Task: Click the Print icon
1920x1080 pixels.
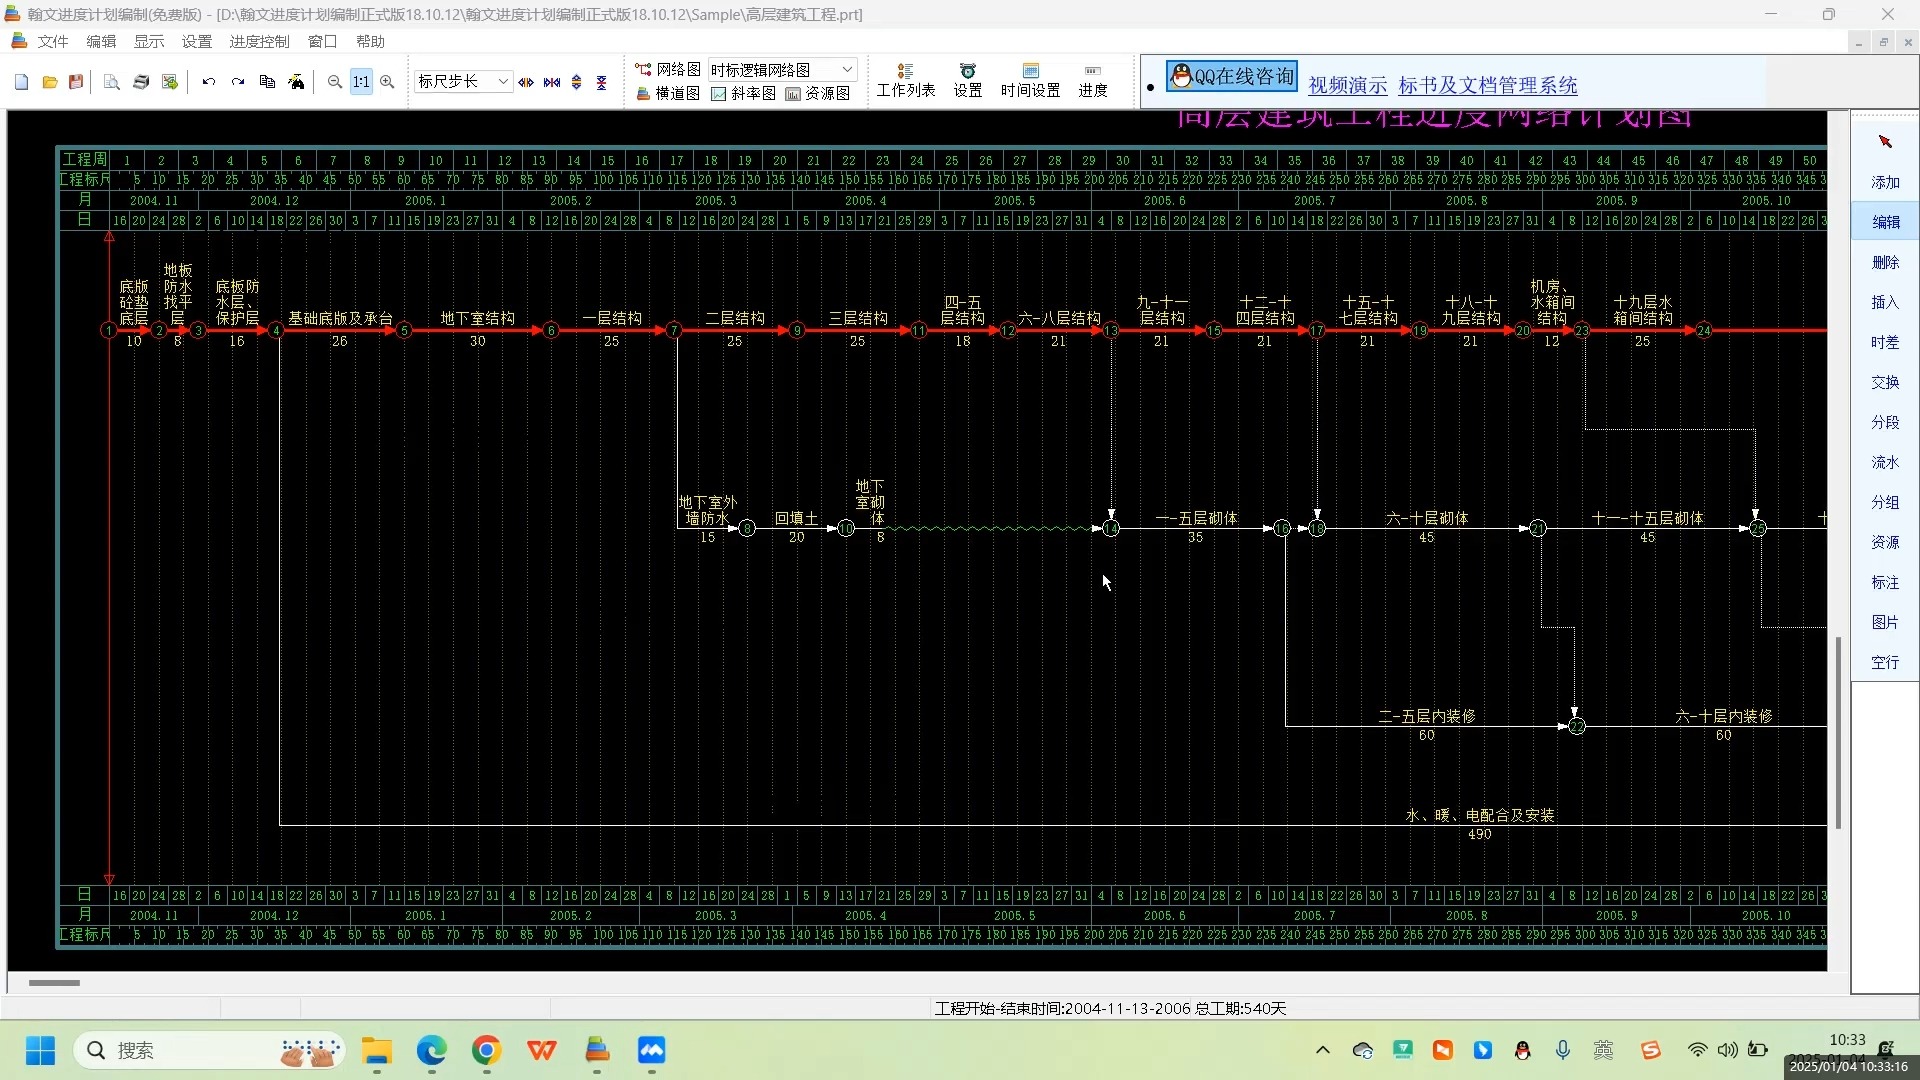Action: coord(141,82)
